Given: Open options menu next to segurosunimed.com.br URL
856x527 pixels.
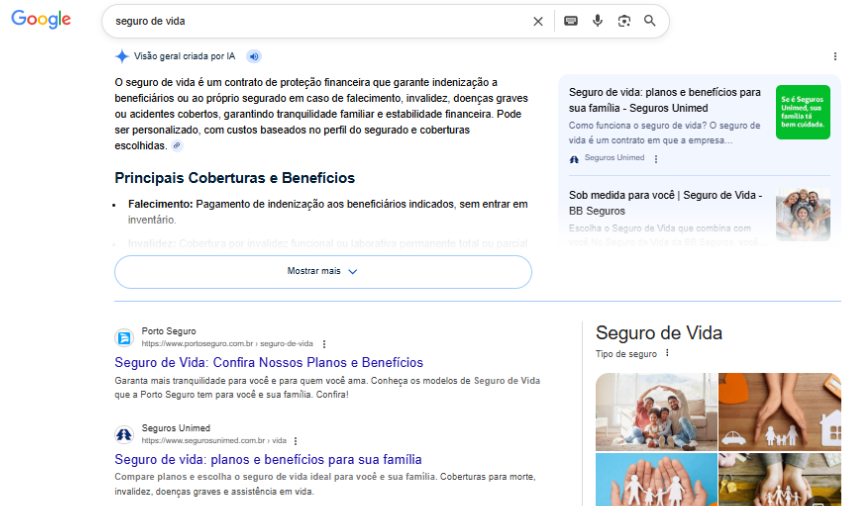Looking at the screenshot, I should [x=296, y=441].
